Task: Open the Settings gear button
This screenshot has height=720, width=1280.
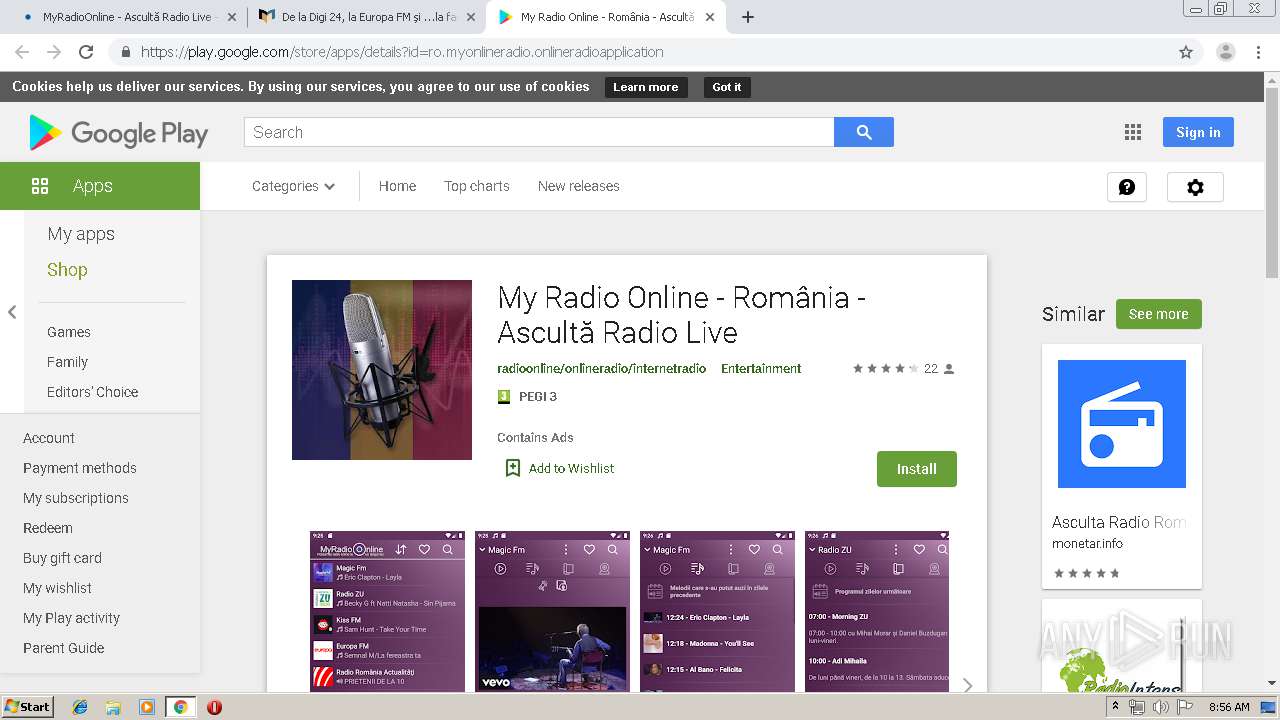Action: pyautogui.click(x=1195, y=187)
